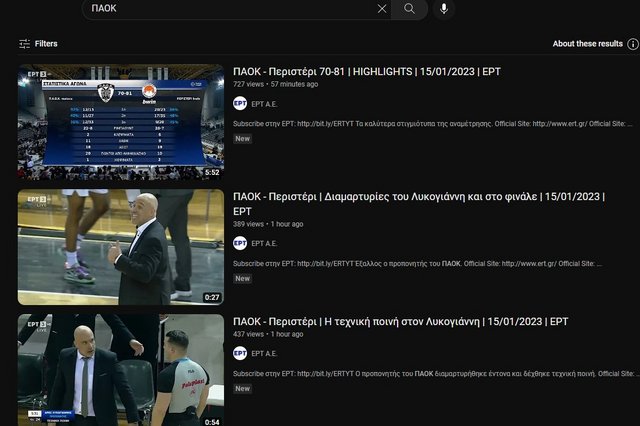The width and height of the screenshot is (640, 426).
Task: Open the 'Διαμαρτυρίες του Λυκογιάννη' video title
Action: click(419, 204)
